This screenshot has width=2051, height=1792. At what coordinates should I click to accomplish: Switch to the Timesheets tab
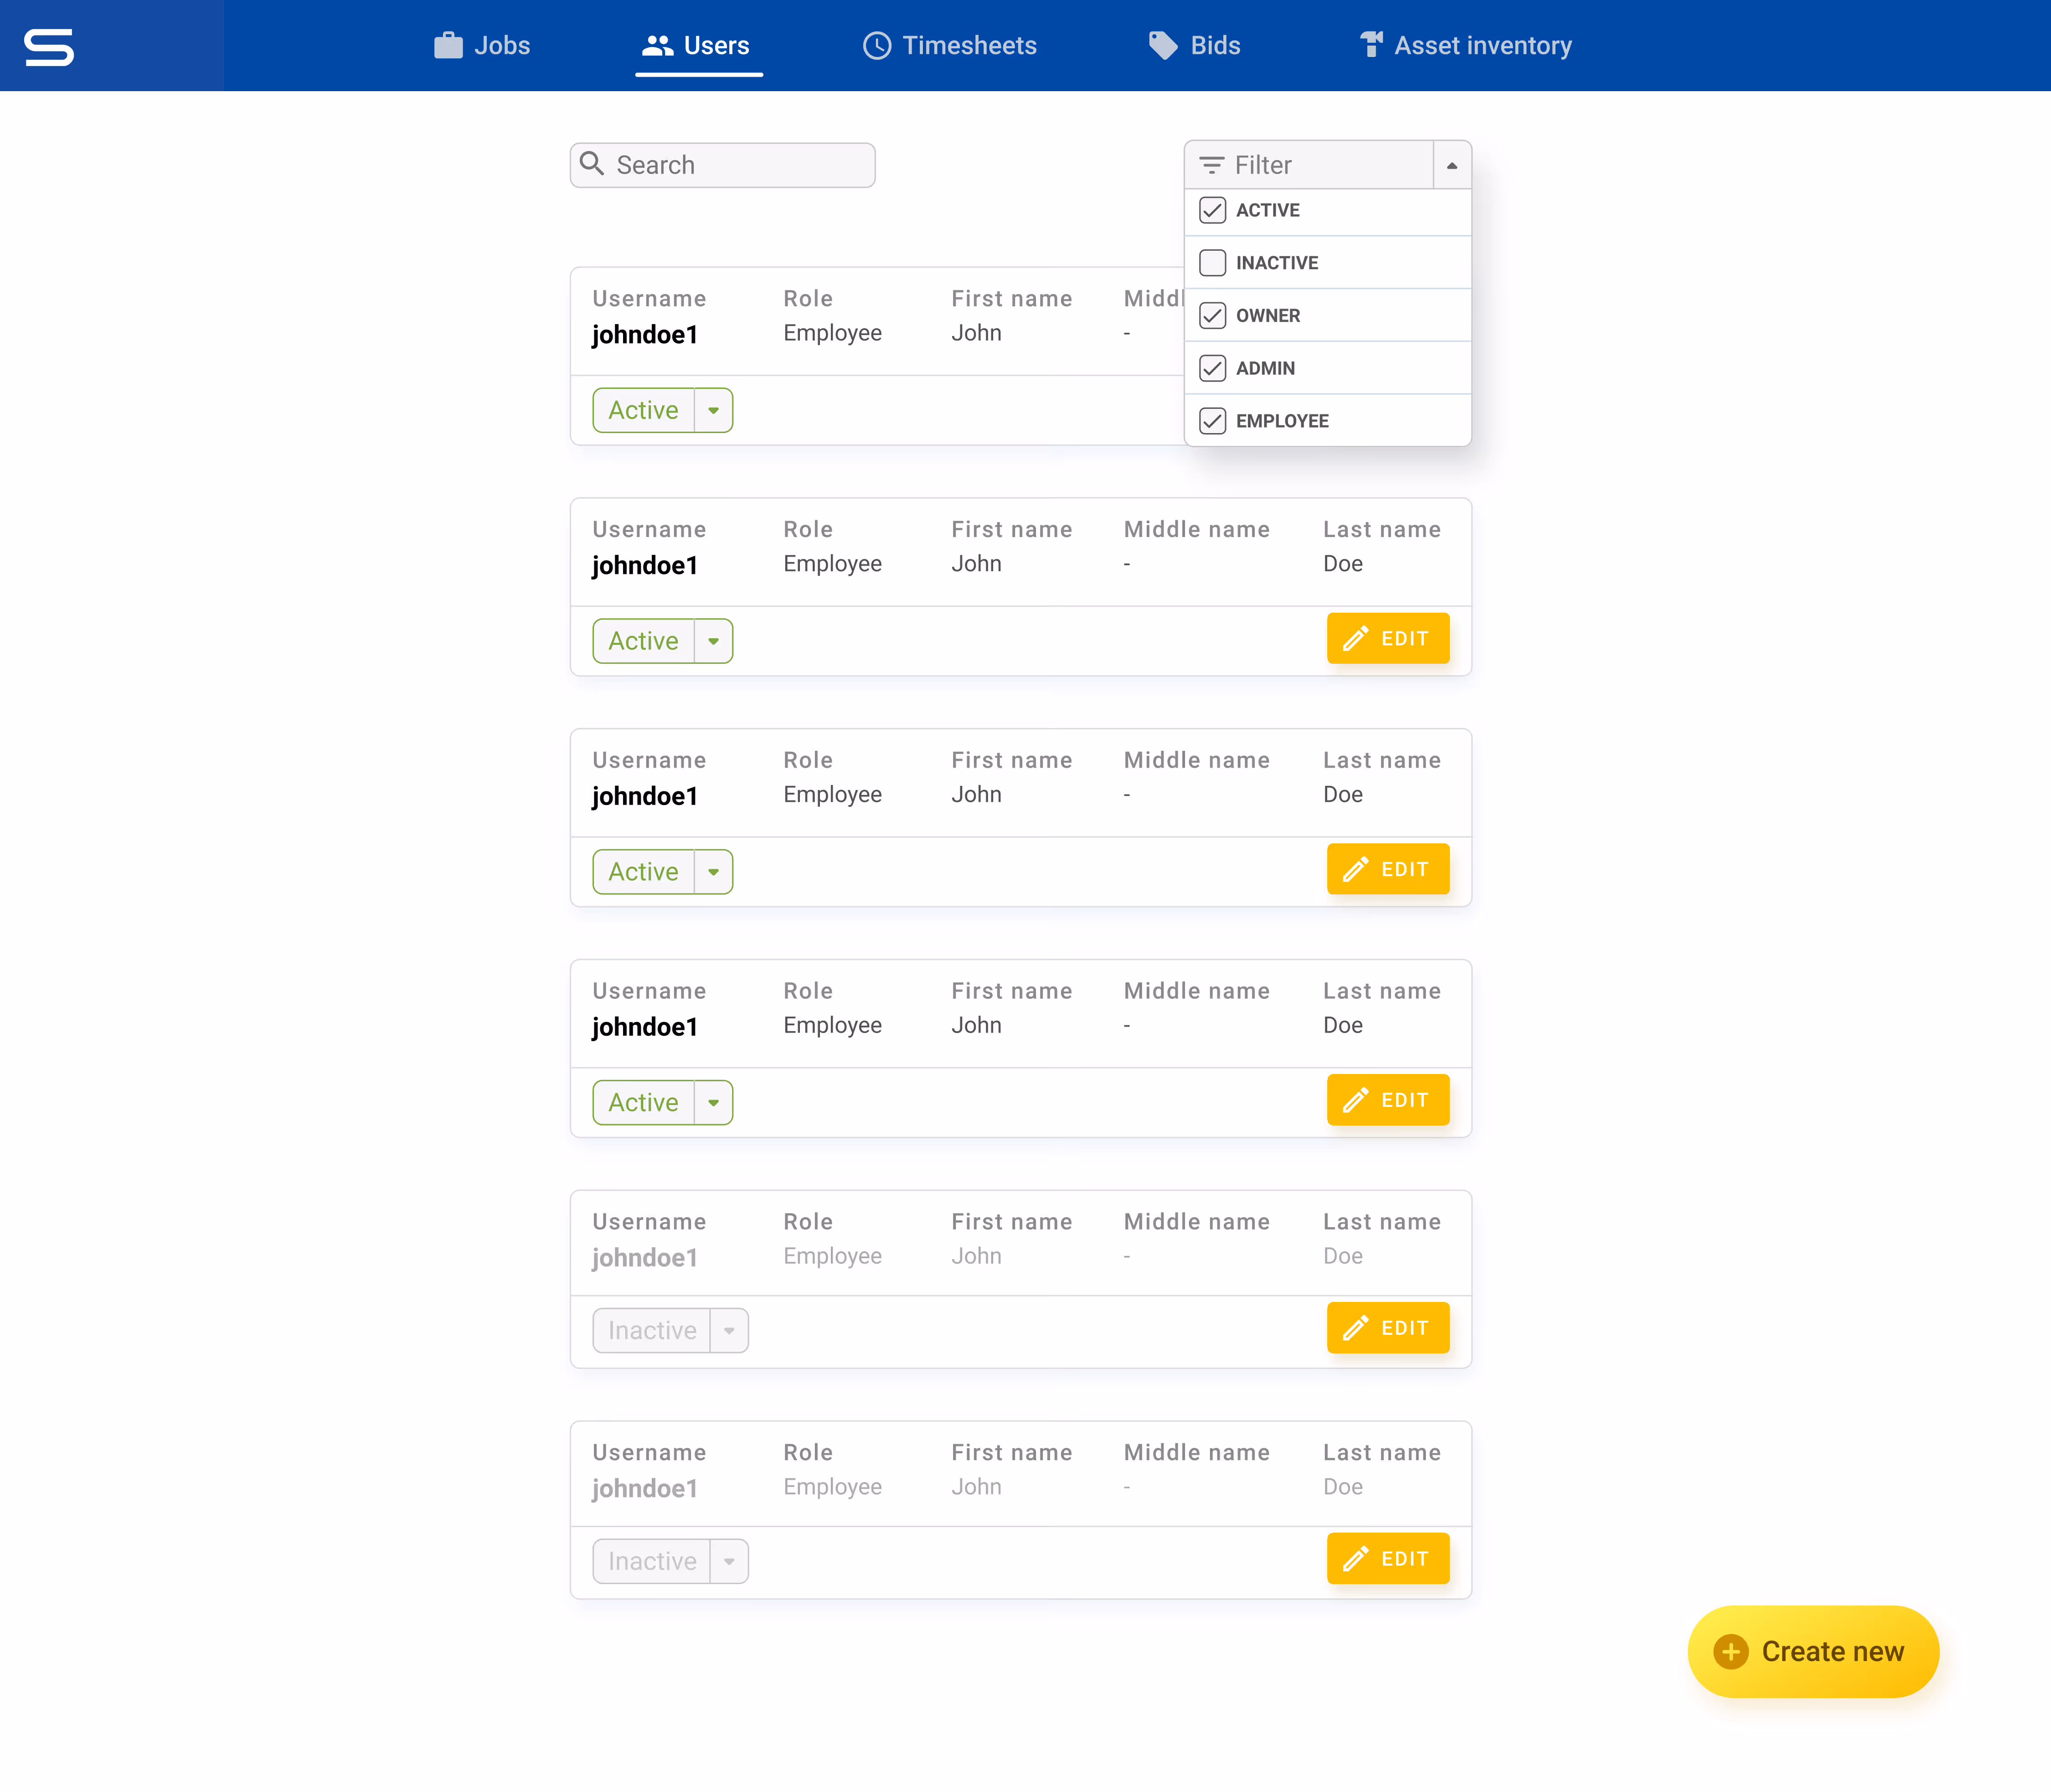tap(950, 46)
